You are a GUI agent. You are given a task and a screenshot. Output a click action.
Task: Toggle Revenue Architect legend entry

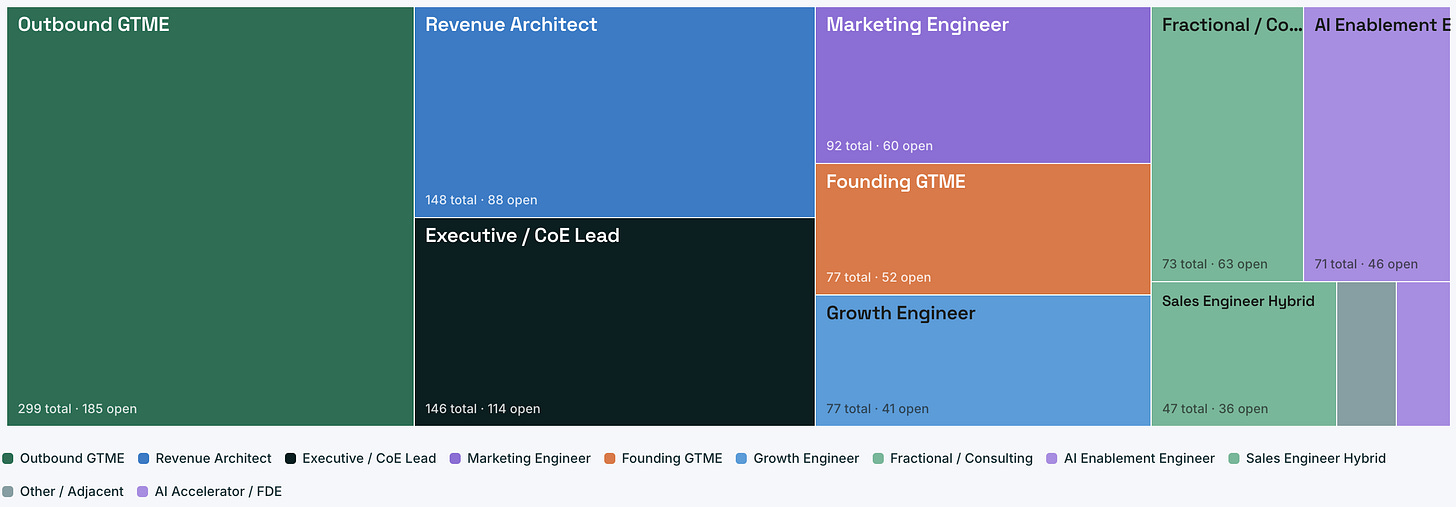click(x=205, y=459)
